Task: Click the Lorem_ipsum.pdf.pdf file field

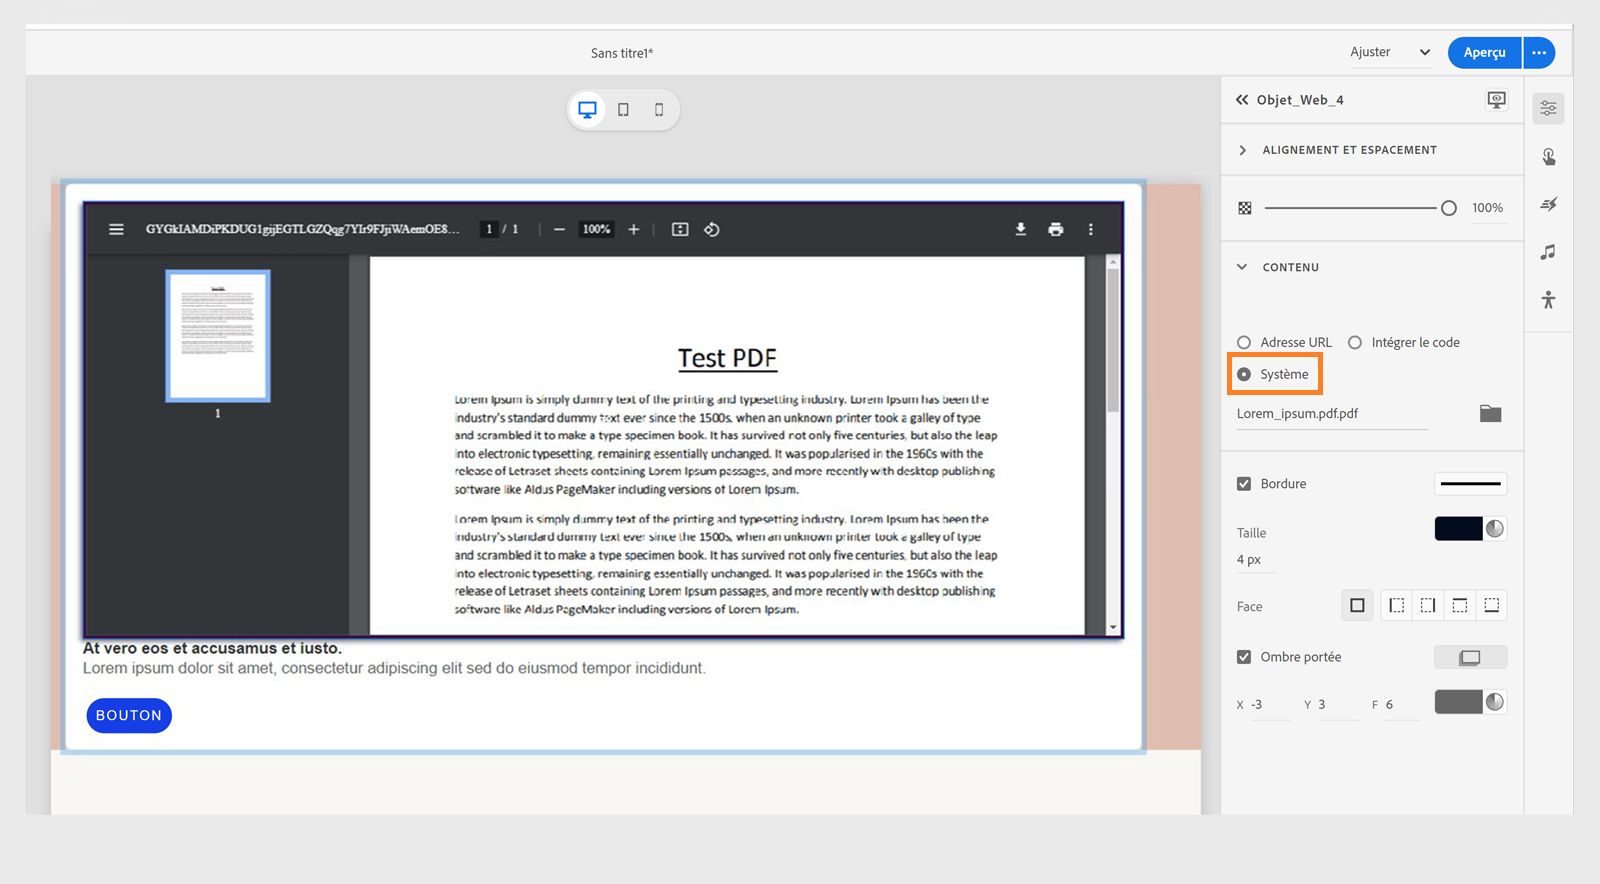Action: (1331, 414)
